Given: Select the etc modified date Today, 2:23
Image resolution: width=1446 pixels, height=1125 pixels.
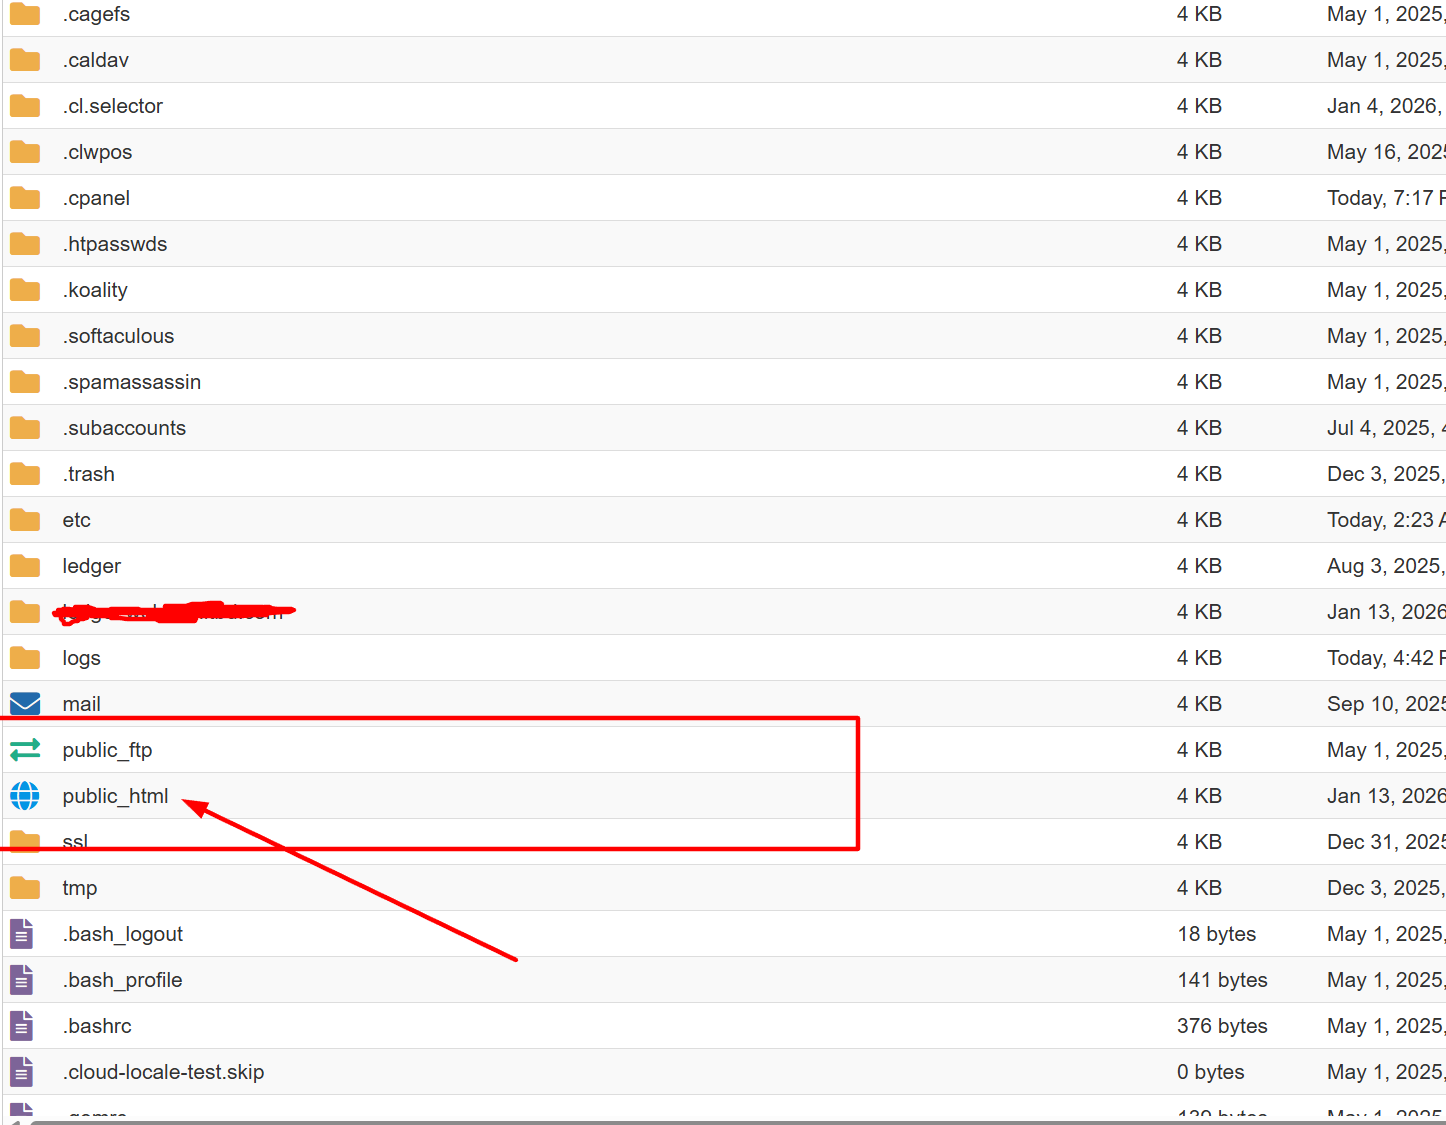Looking at the screenshot, I should 1386,520.
